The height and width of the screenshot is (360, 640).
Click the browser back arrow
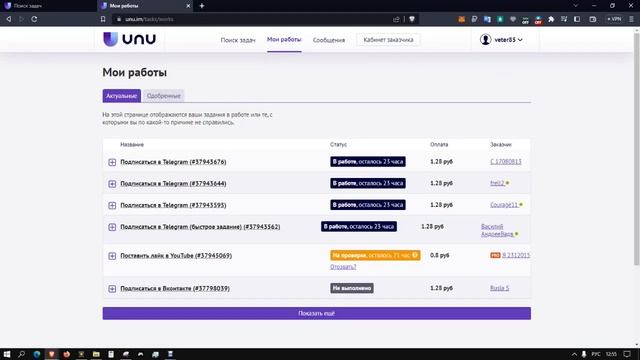(x=9, y=19)
